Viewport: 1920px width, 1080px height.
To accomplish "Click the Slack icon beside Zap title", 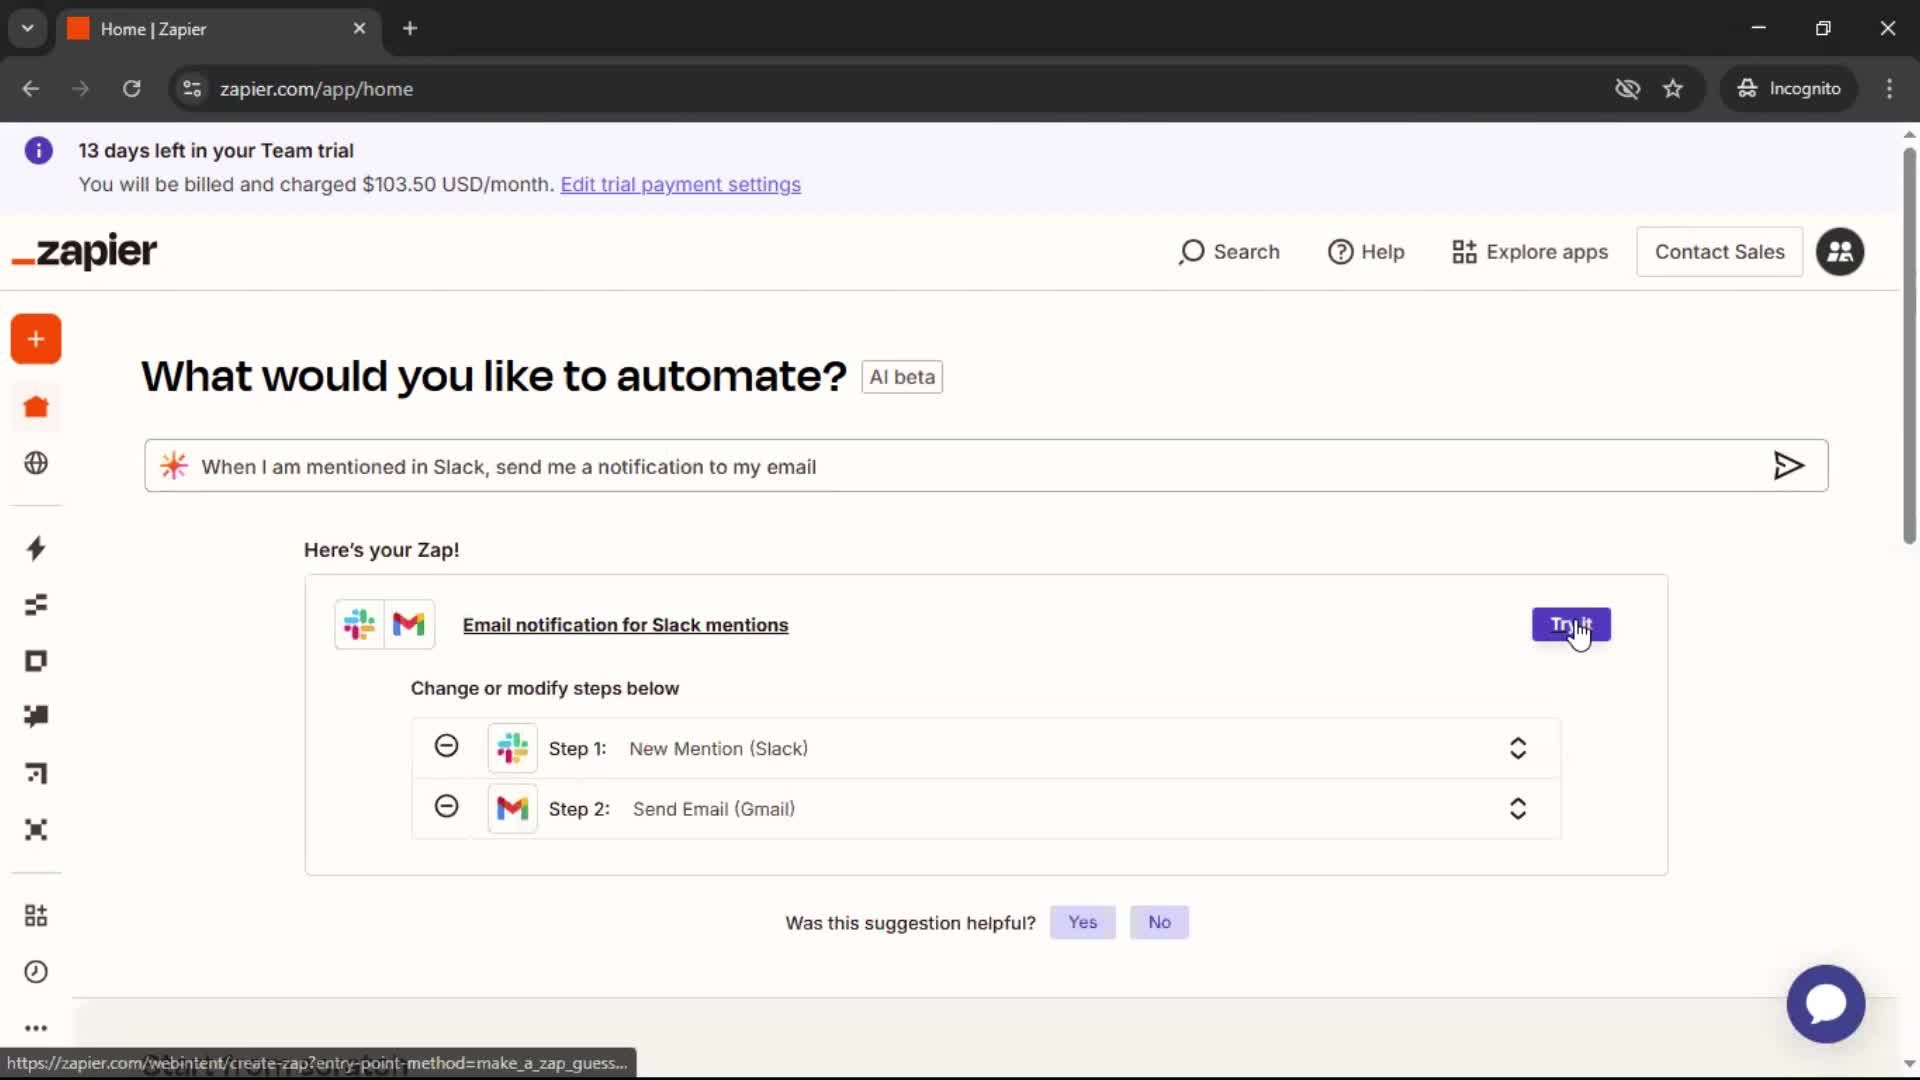I will [359, 625].
